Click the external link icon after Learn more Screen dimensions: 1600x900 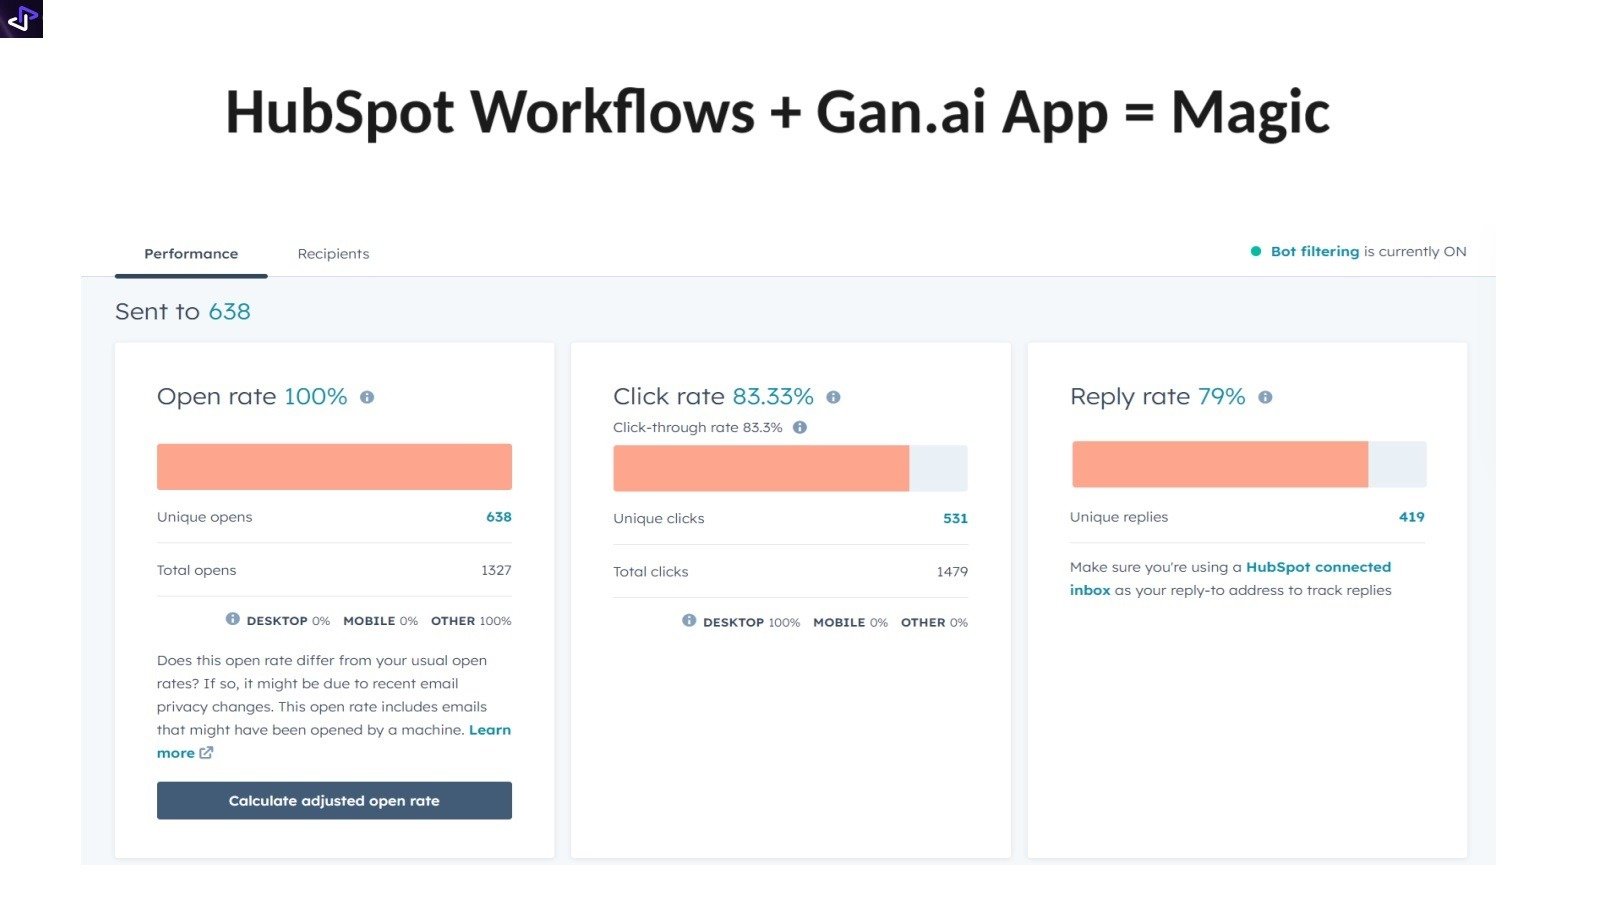(205, 753)
